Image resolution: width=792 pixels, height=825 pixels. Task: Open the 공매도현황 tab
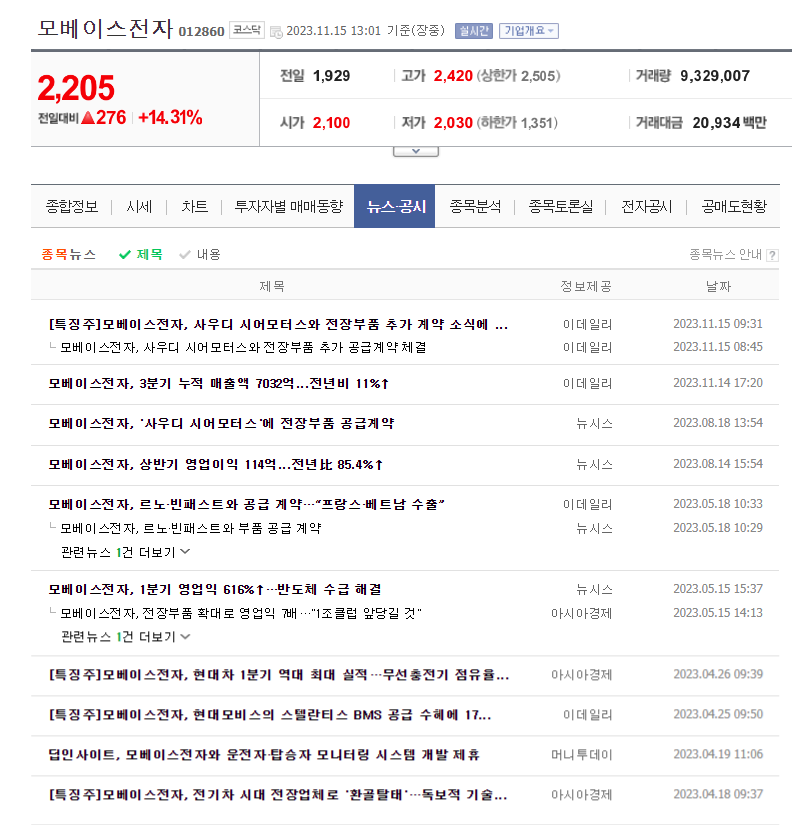pos(734,206)
